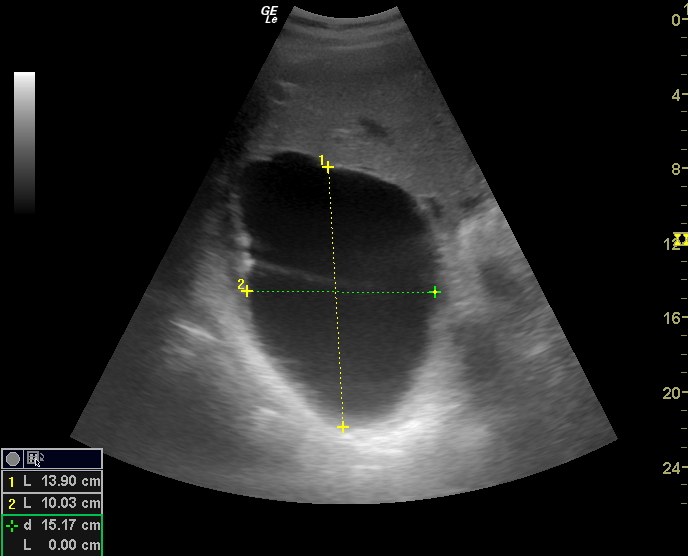Select the bottom caliper cross of measurement 1
Image resolution: width=688 pixels, height=556 pixels.
coord(343,427)
